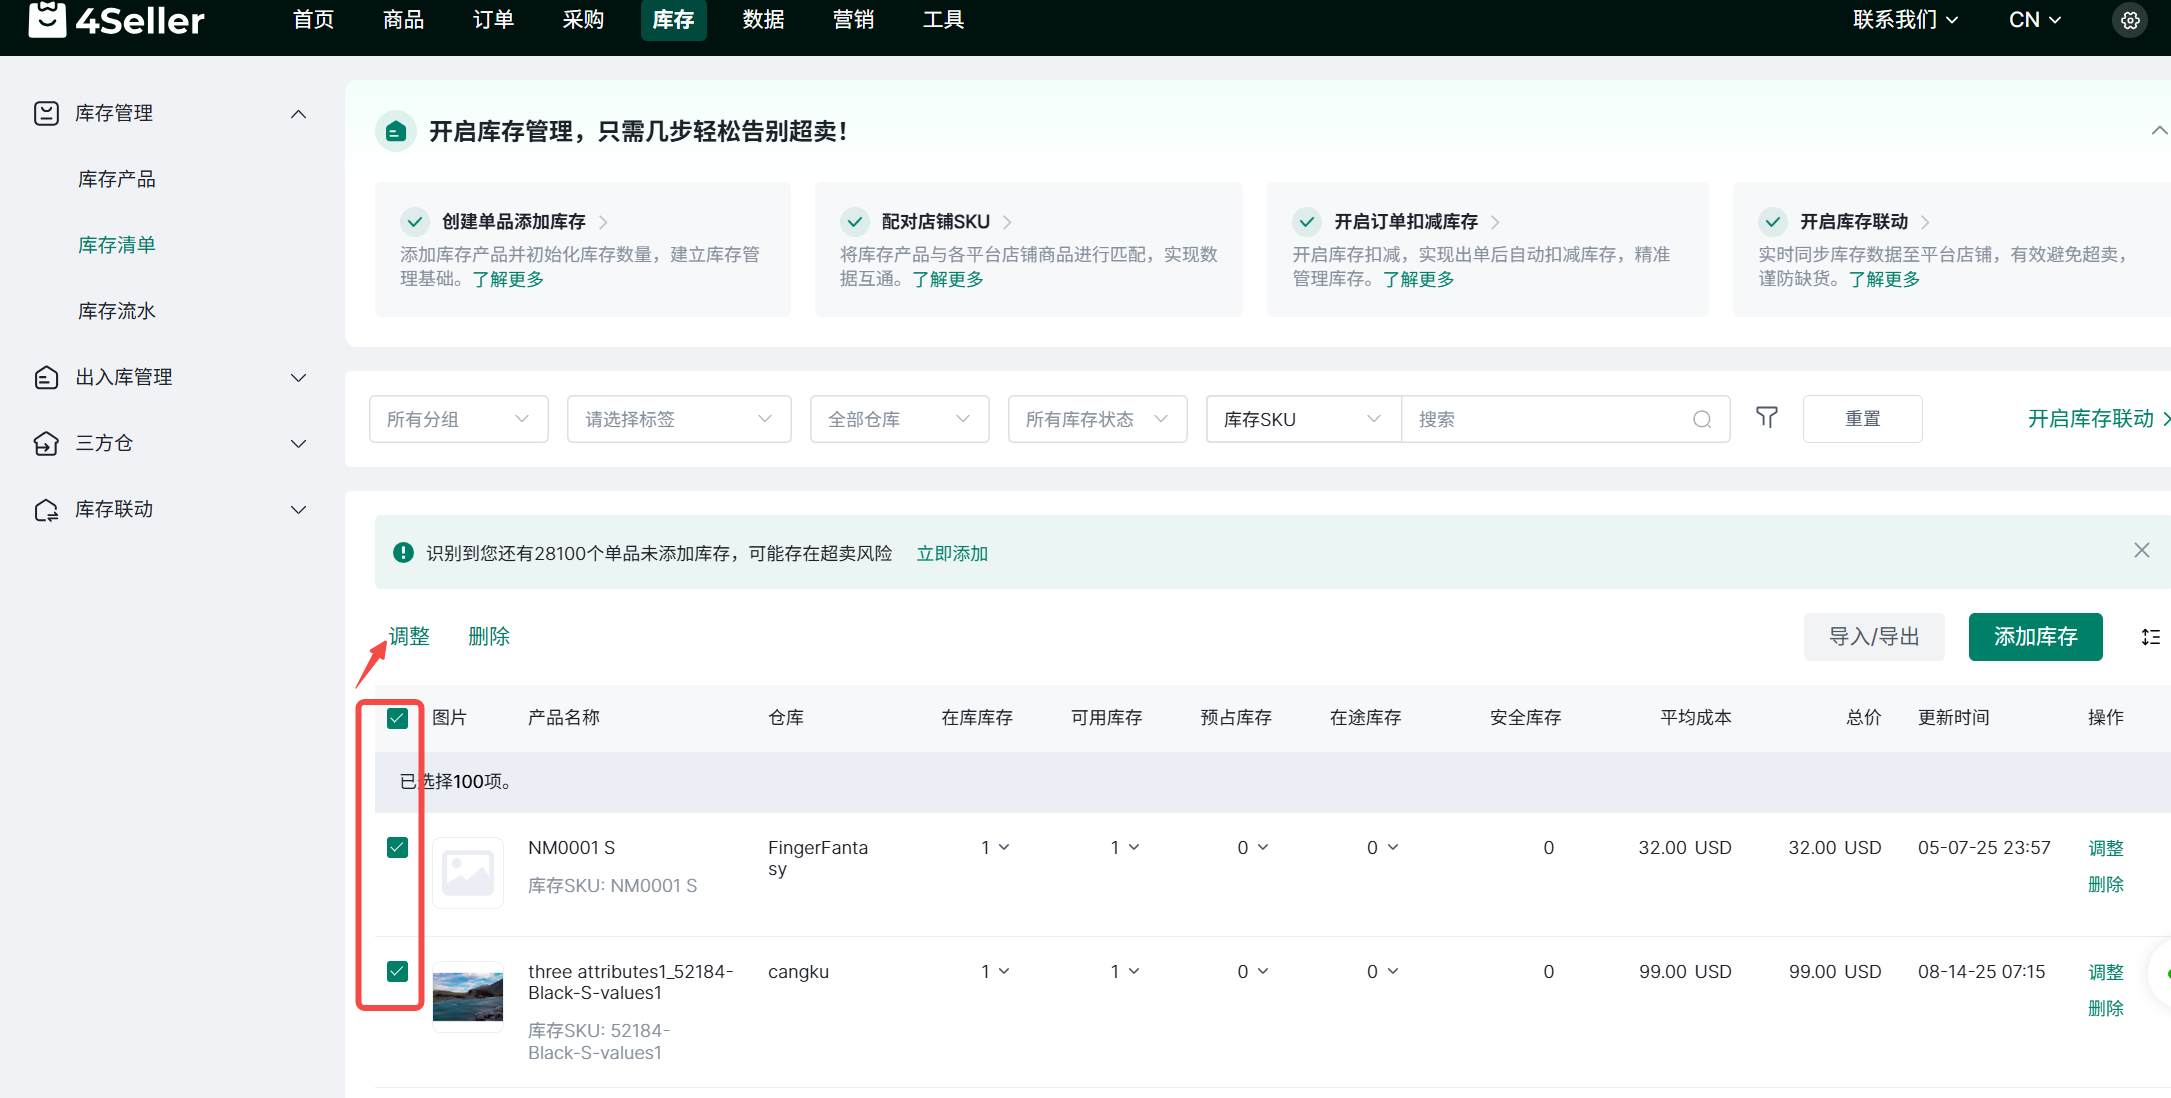
Task: Open the 全部仓库 warehouse dropdown
Action: 899,419
